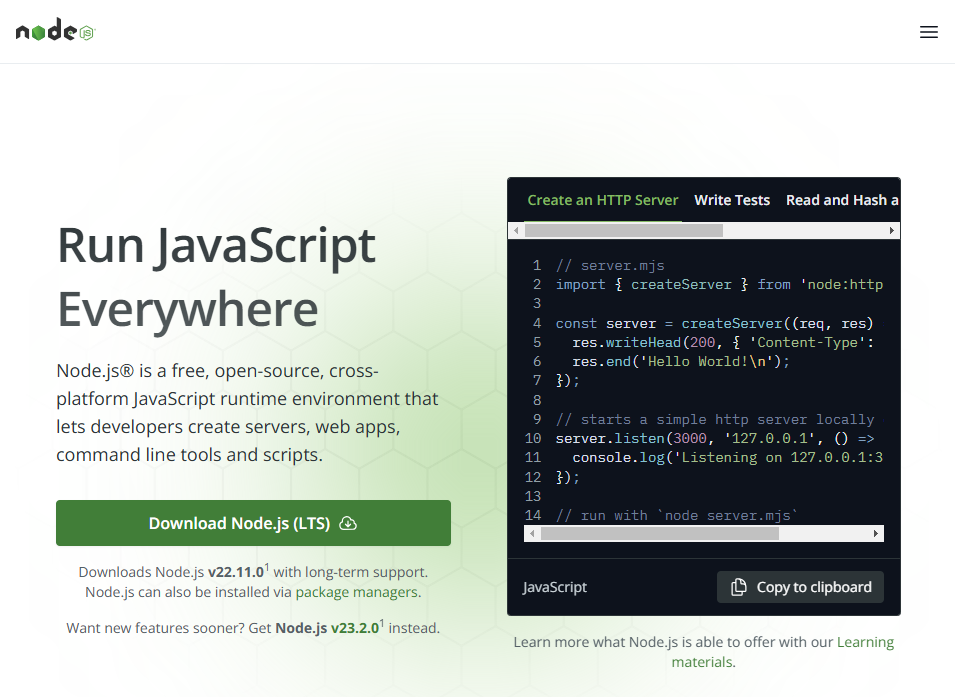Switch to Create an HTTP Server tab
Image resolution: width=955 pixels, height=697 pixels.
click(602, 200)
